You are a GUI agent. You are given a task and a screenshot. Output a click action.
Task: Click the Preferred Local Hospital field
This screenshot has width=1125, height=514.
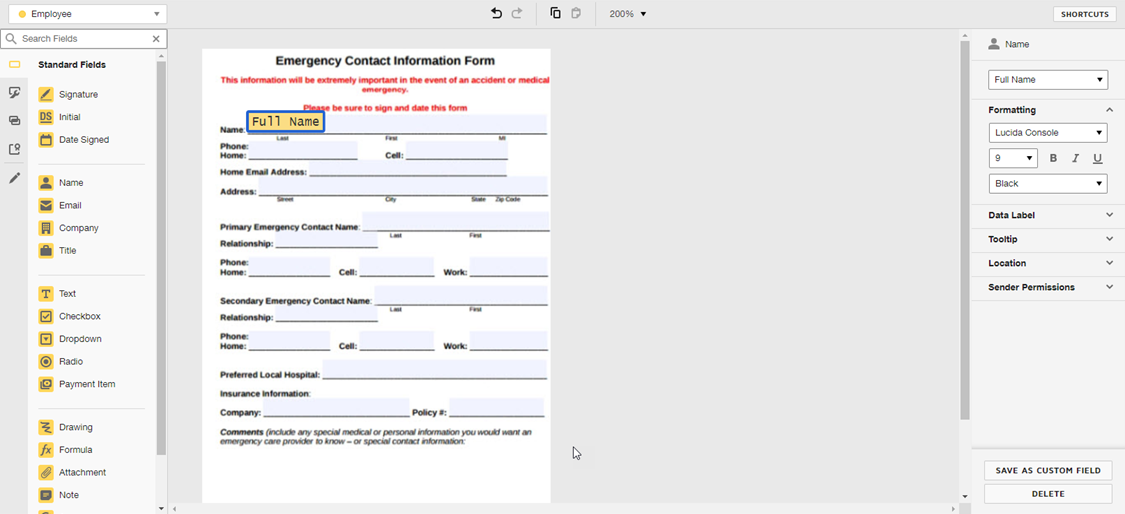(434, 370)
